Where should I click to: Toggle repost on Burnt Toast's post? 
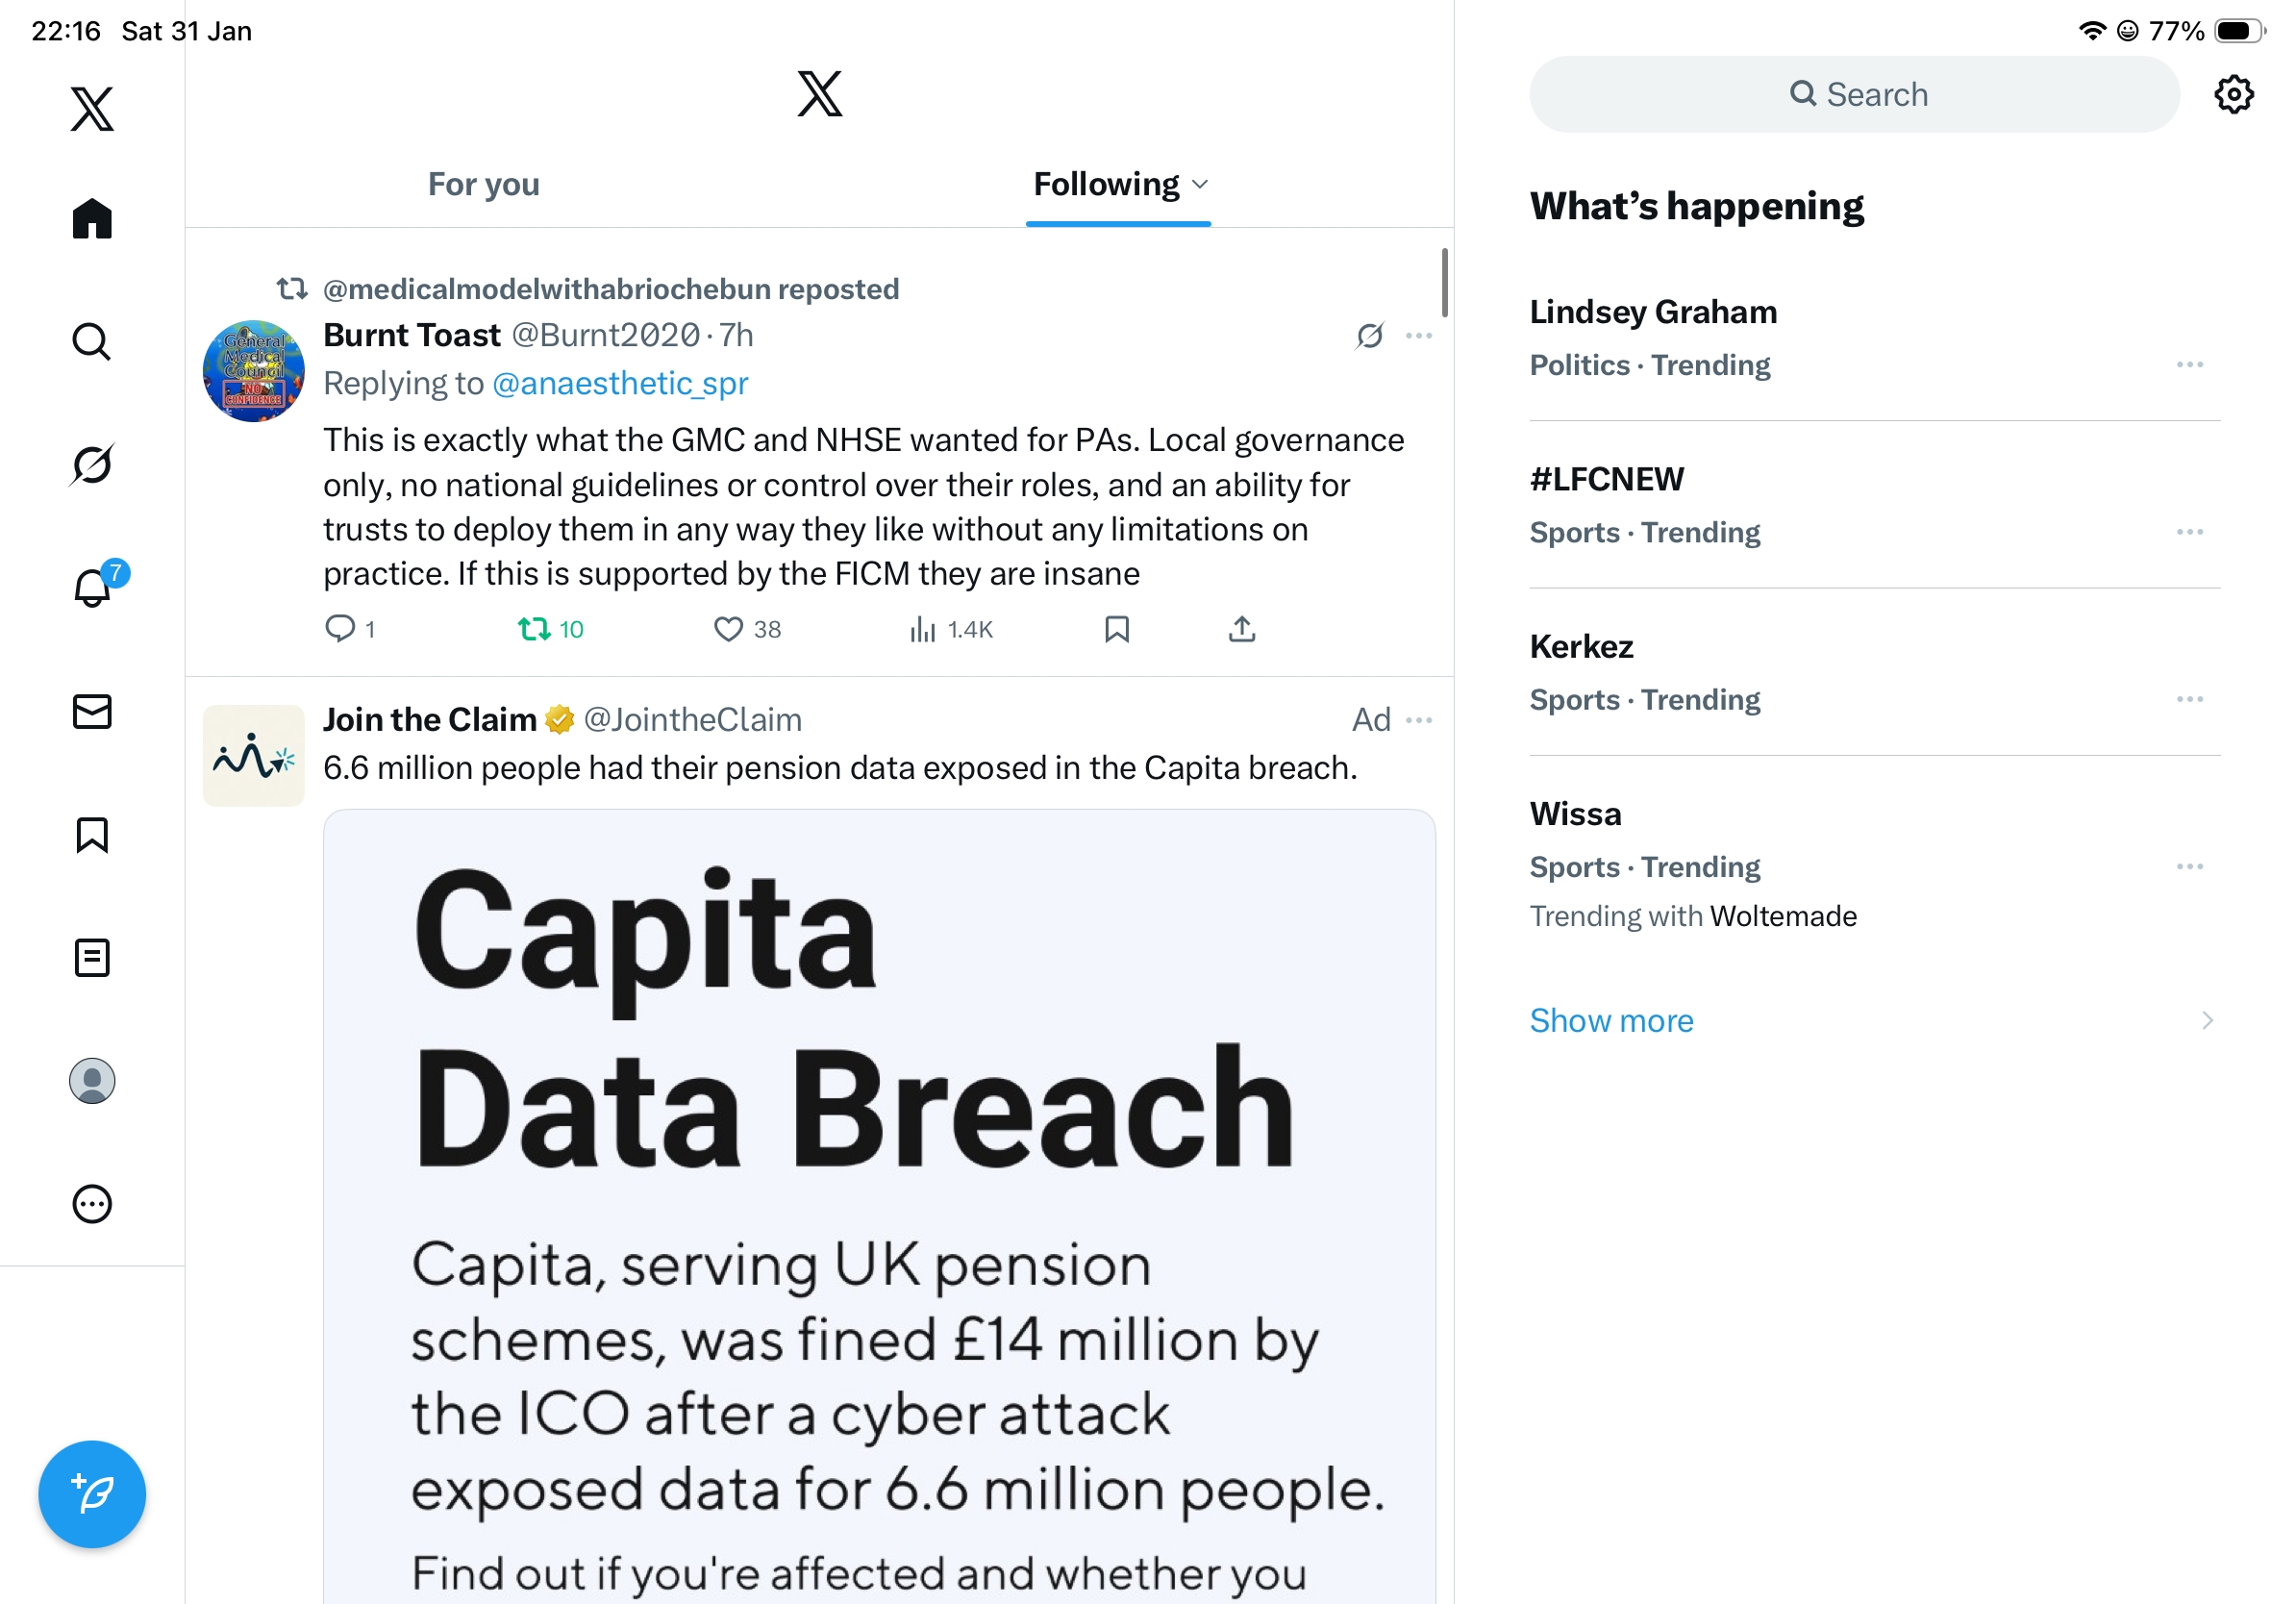coord(534,629)
